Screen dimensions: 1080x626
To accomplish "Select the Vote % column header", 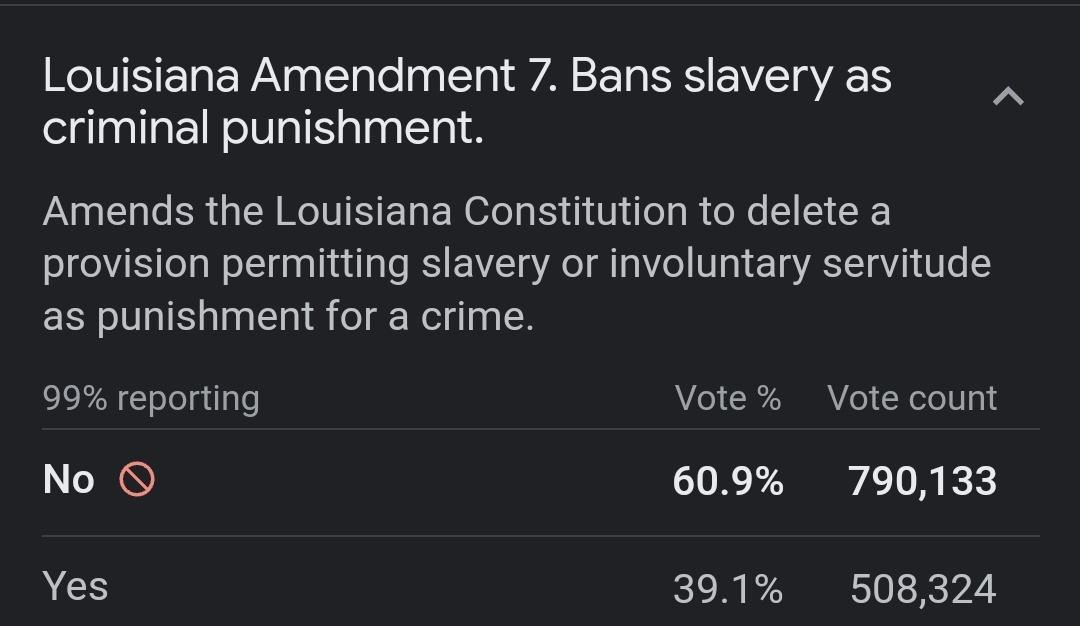I will tap(729, 397).
